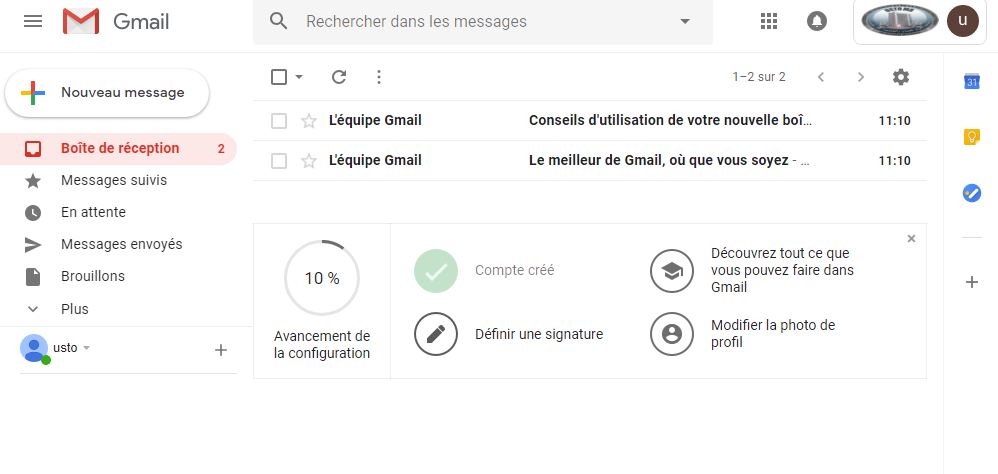Open the select-all dropdown arrow
998x474 pixels.
pos(299,77)
